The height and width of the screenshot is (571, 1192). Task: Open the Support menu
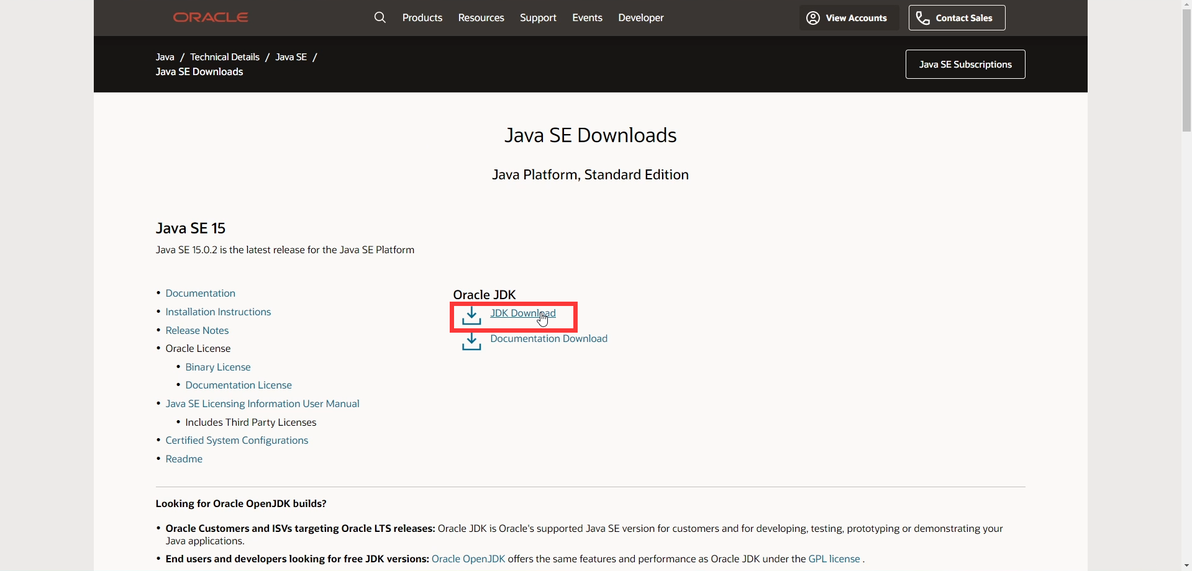[538, 18]
